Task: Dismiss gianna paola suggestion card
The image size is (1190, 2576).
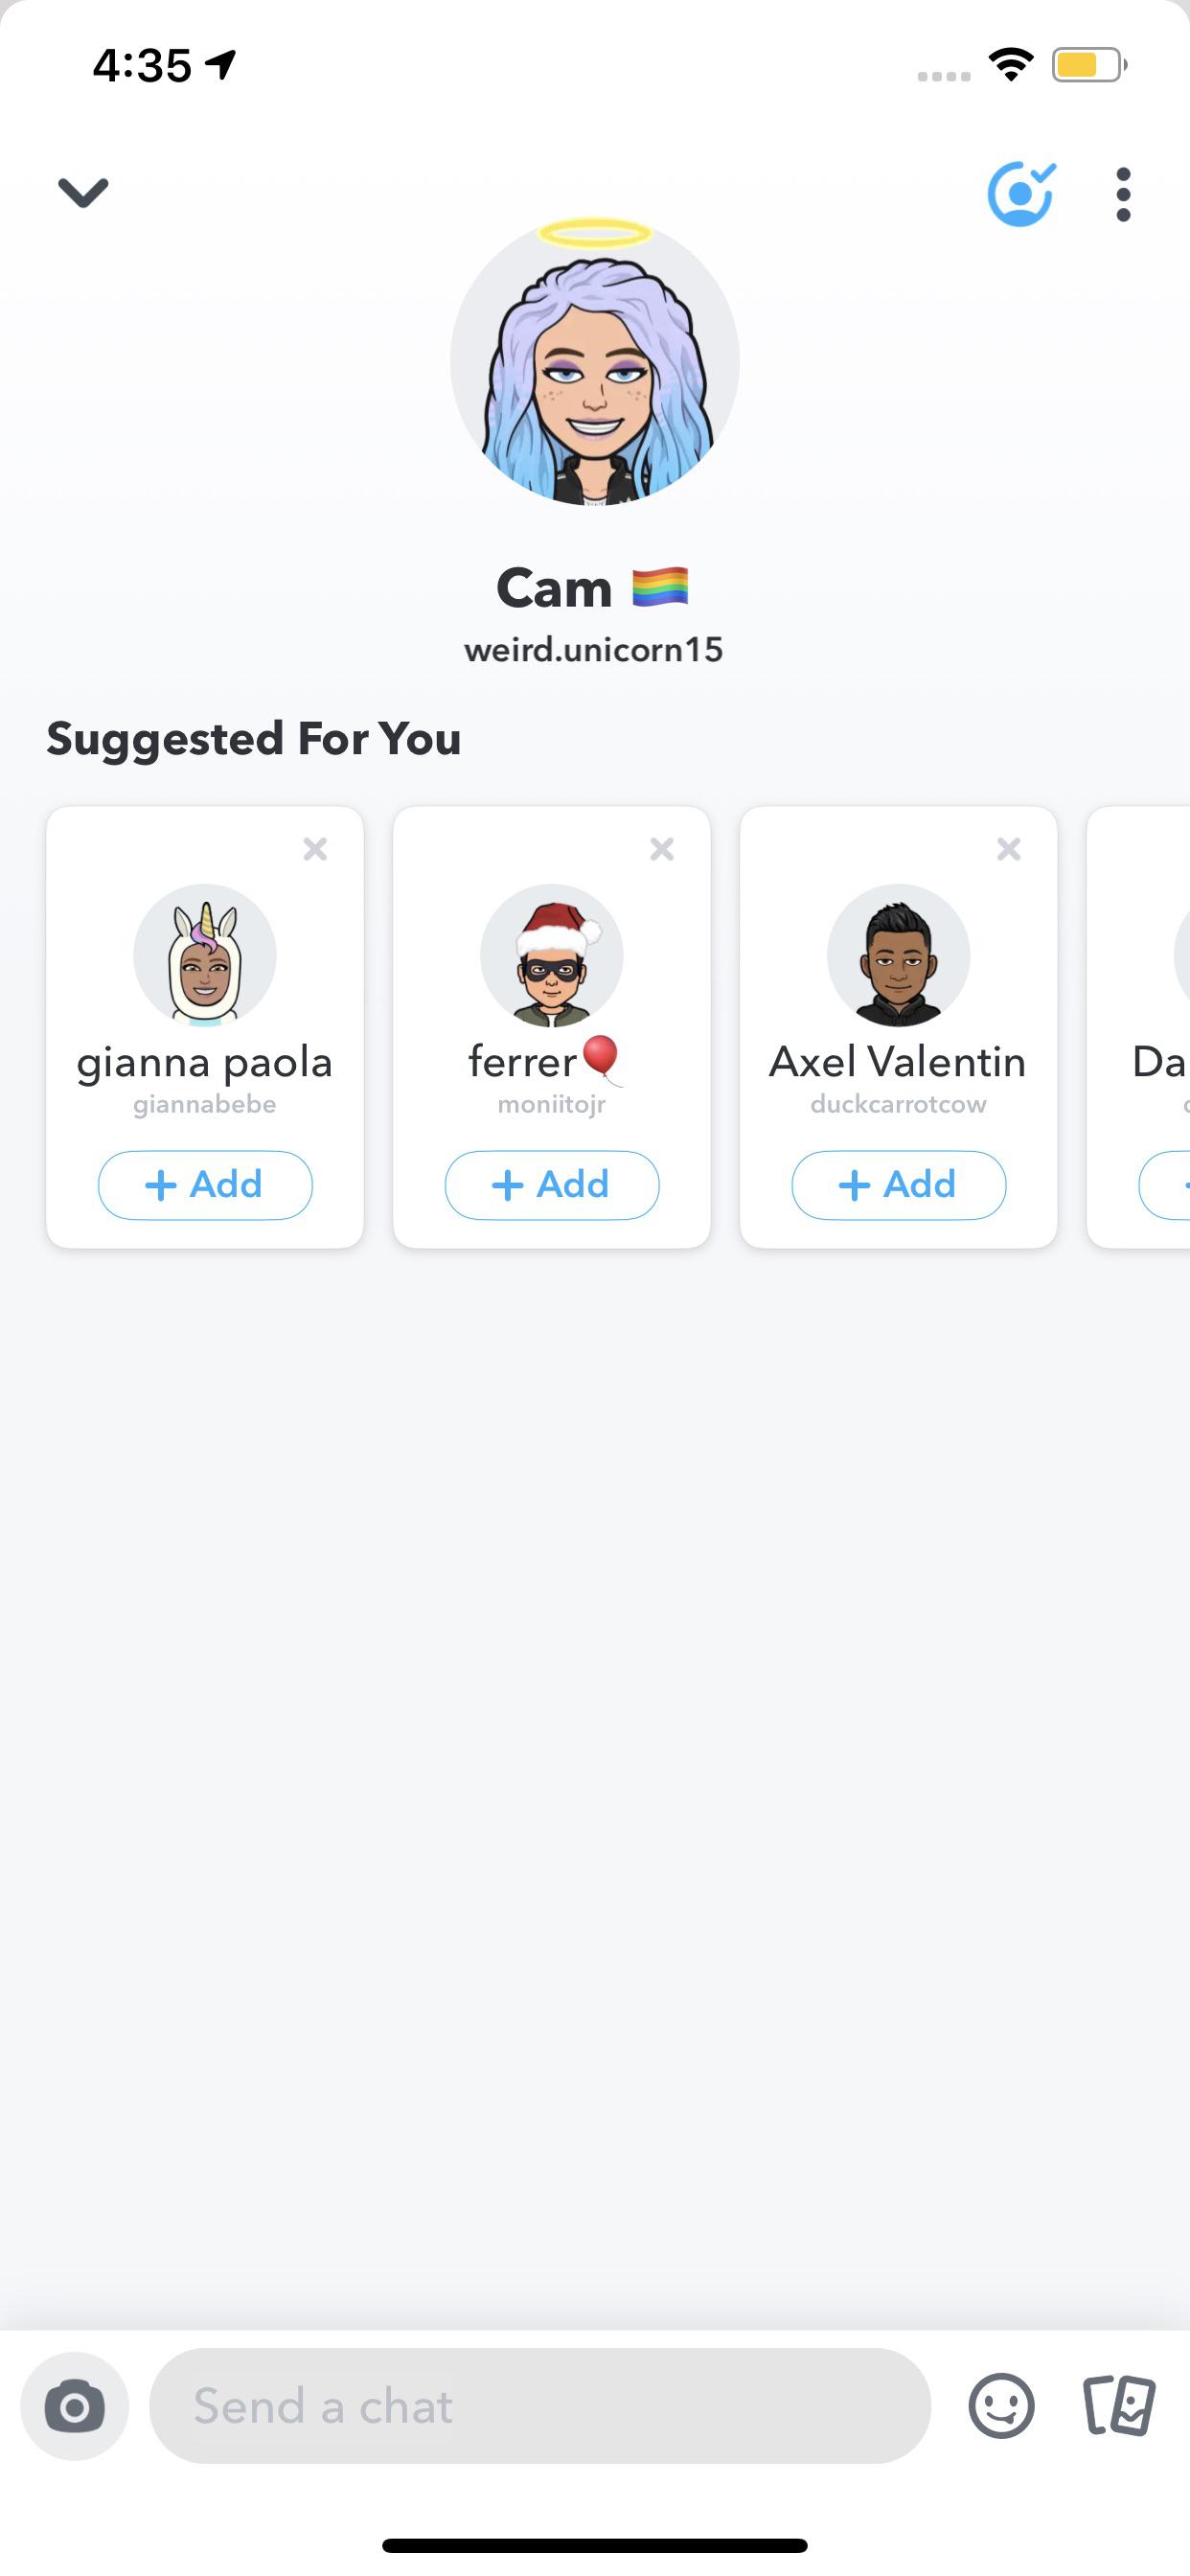Action: [x=315, y=849]
